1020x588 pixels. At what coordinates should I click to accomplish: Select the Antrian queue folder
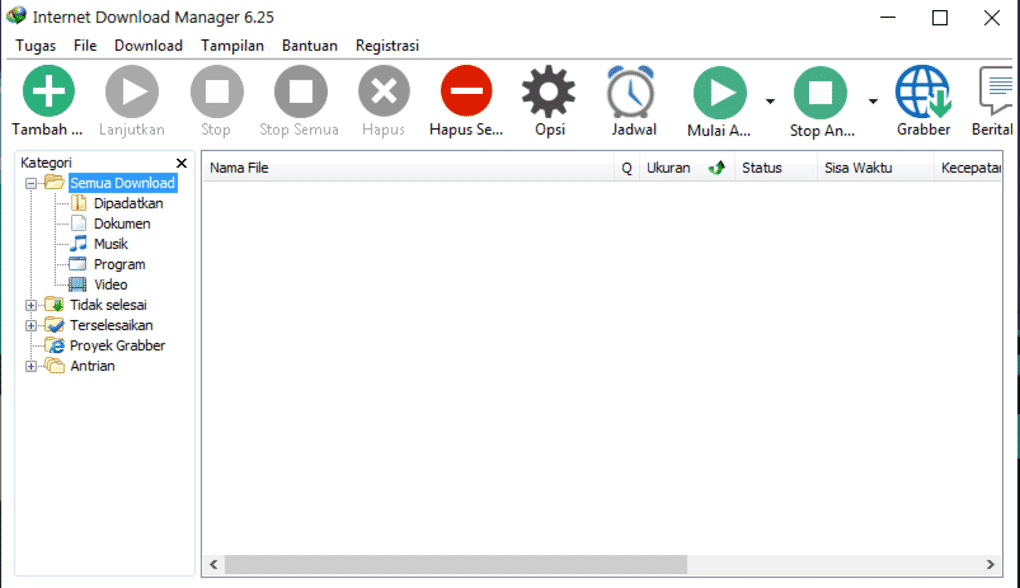(92, 366)
